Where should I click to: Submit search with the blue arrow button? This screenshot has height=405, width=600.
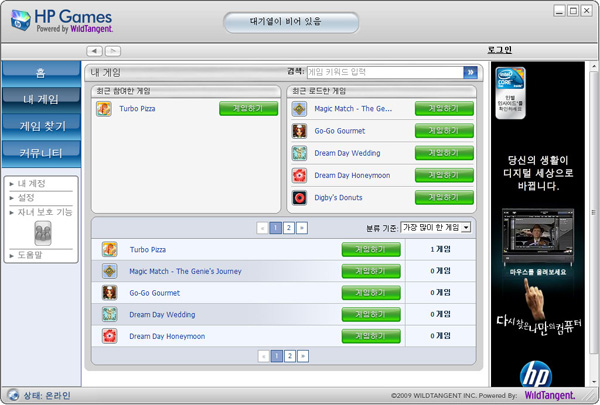[470, 72]
